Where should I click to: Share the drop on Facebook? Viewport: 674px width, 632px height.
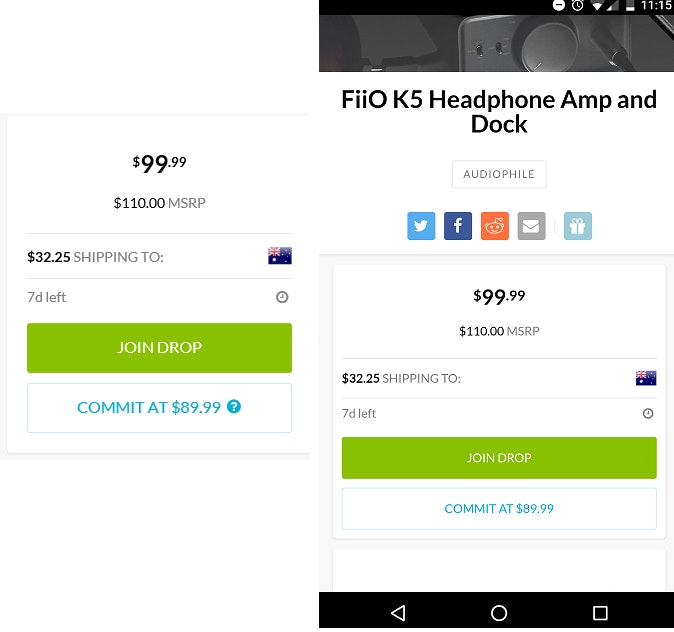click(x=457, y=226)
